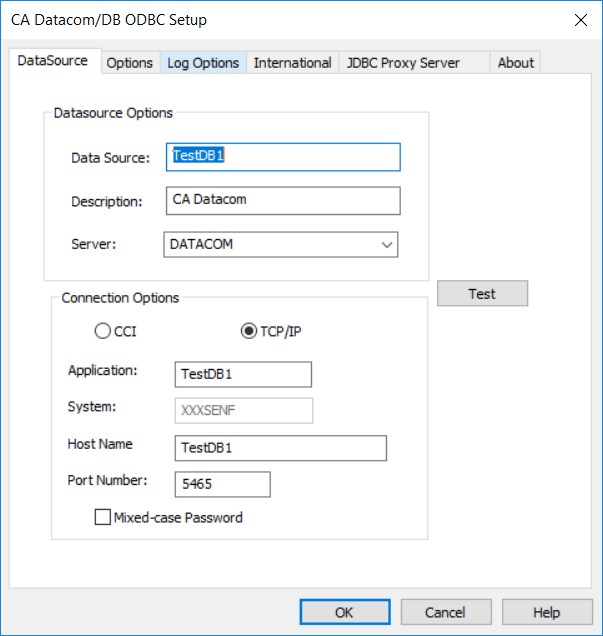This screenshot has width=603, height=636.
Task: Expand the Server dropdown arrow
Action: [x=386, y=245]
